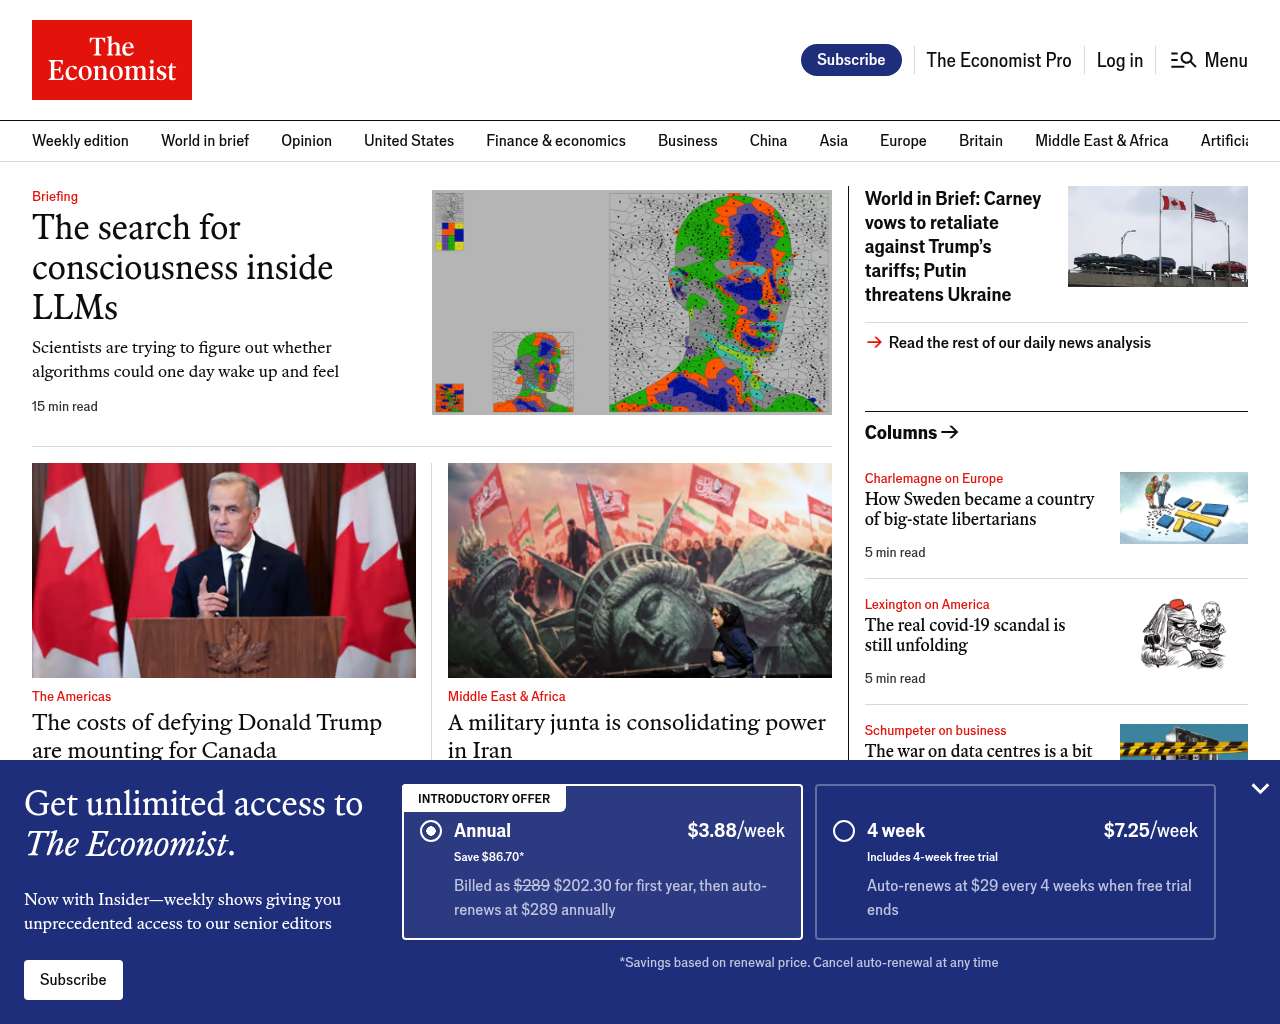Go to the Britain section
Screen dimensions: 1280x1024
(981, 141)
